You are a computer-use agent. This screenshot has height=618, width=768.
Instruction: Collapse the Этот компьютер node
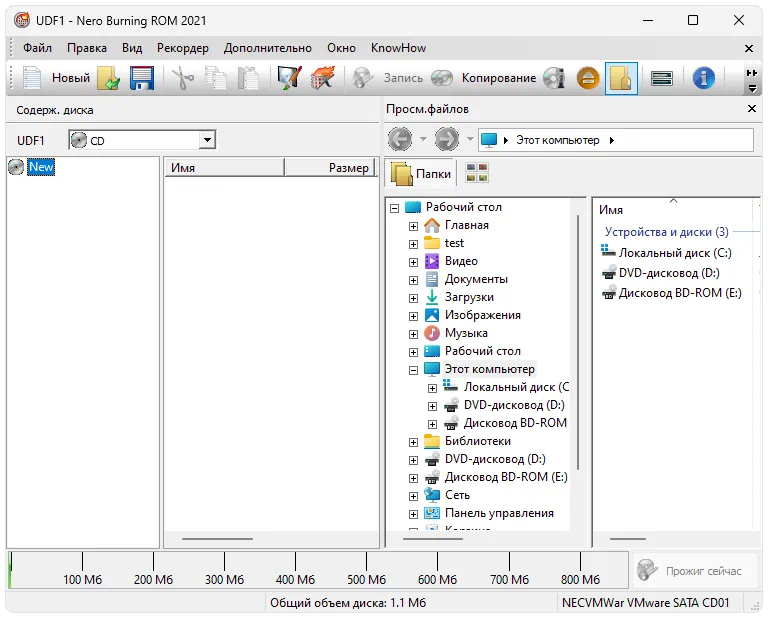tap(413, 370)
